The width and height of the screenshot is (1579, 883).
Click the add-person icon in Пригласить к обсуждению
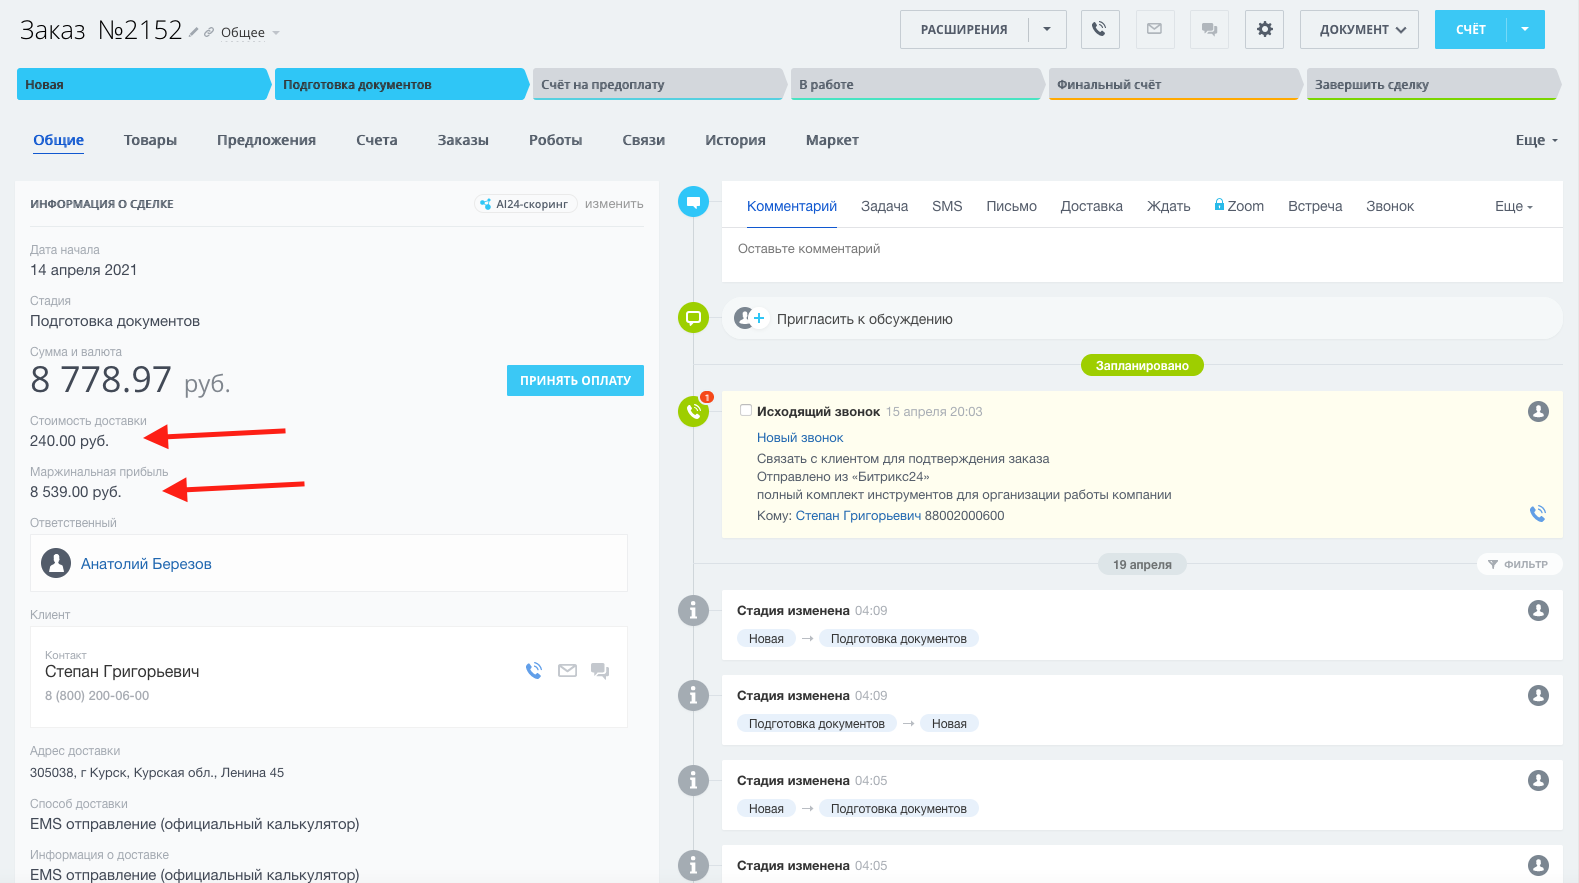pyautogui.click(x=749, y=318)
